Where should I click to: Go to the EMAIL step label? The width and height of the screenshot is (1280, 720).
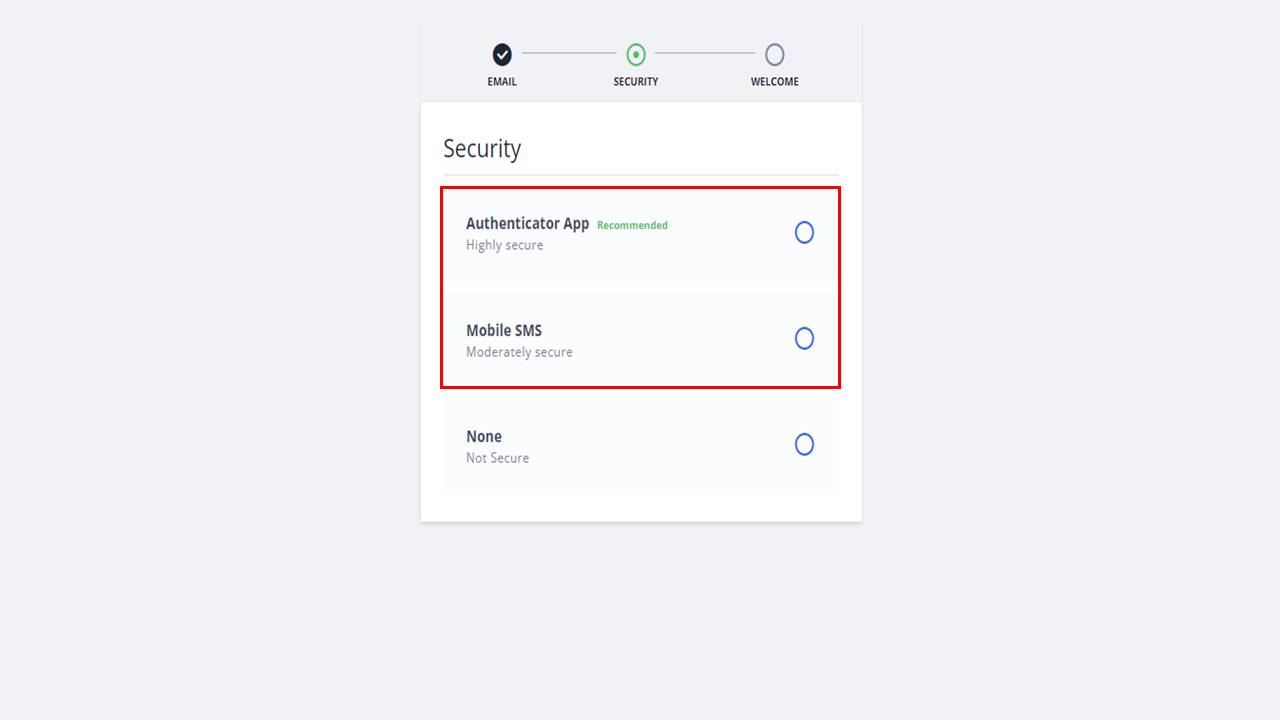(x=502, y=82)
